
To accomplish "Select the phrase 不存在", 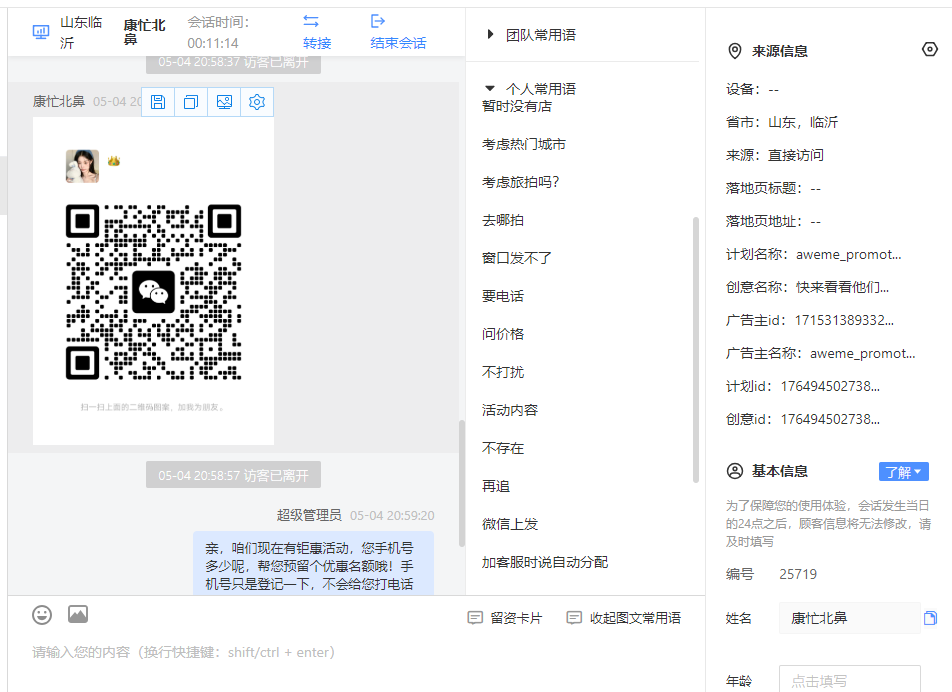I will coord(503,448).
